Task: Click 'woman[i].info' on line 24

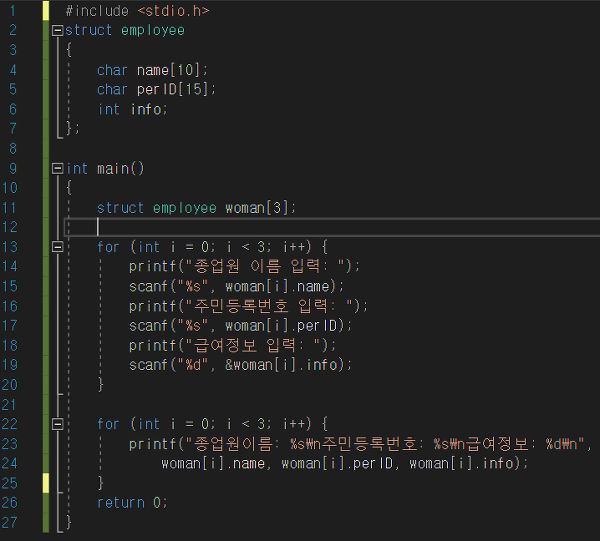Action: (461, 464)
